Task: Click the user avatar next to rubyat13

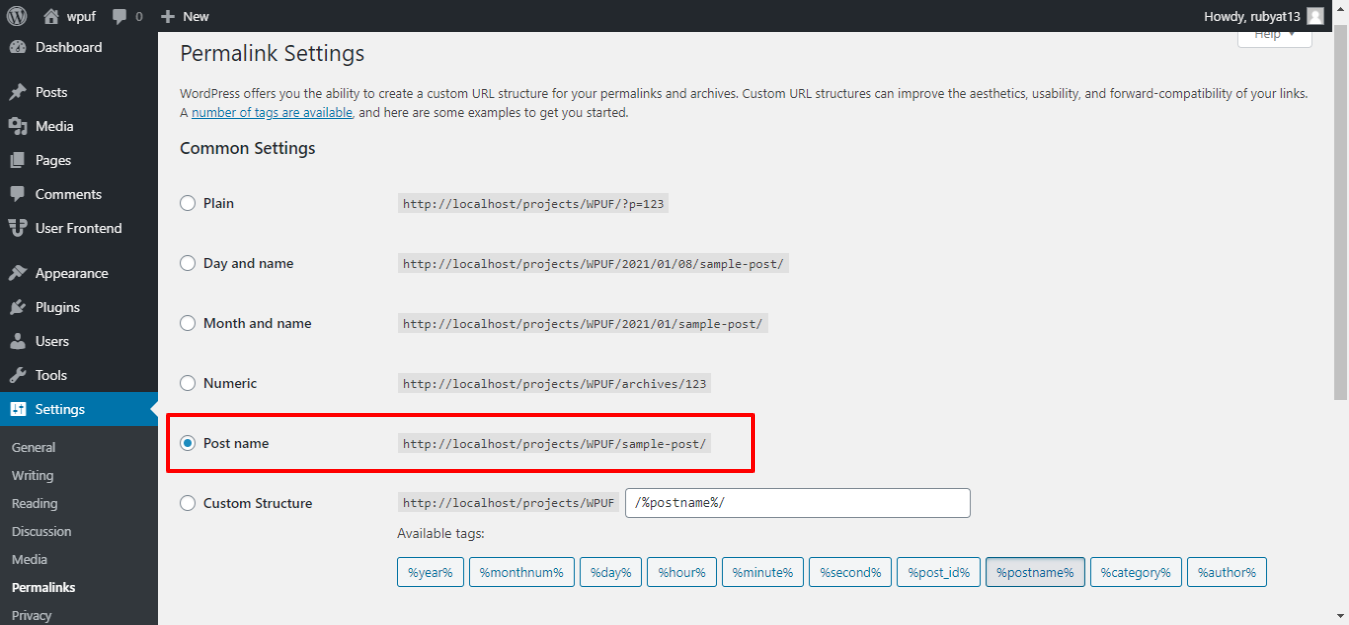Action: (x=1315, y=16)
